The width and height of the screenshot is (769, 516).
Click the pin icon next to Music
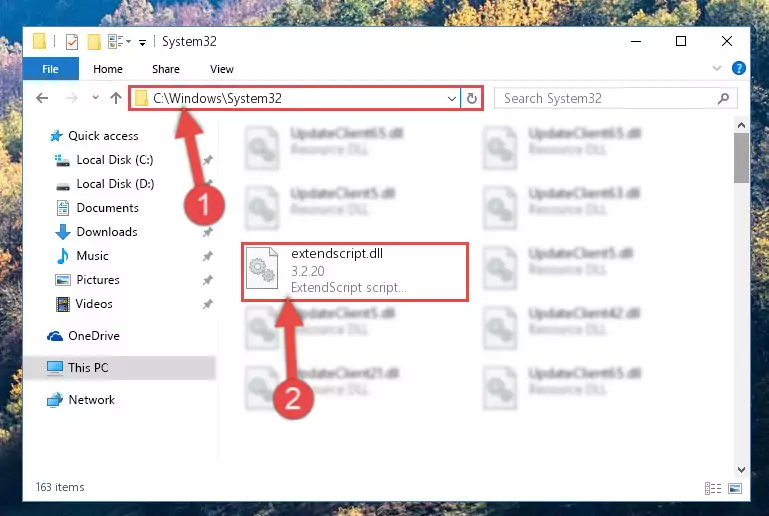pyautogui.click(x=208, y=256)
